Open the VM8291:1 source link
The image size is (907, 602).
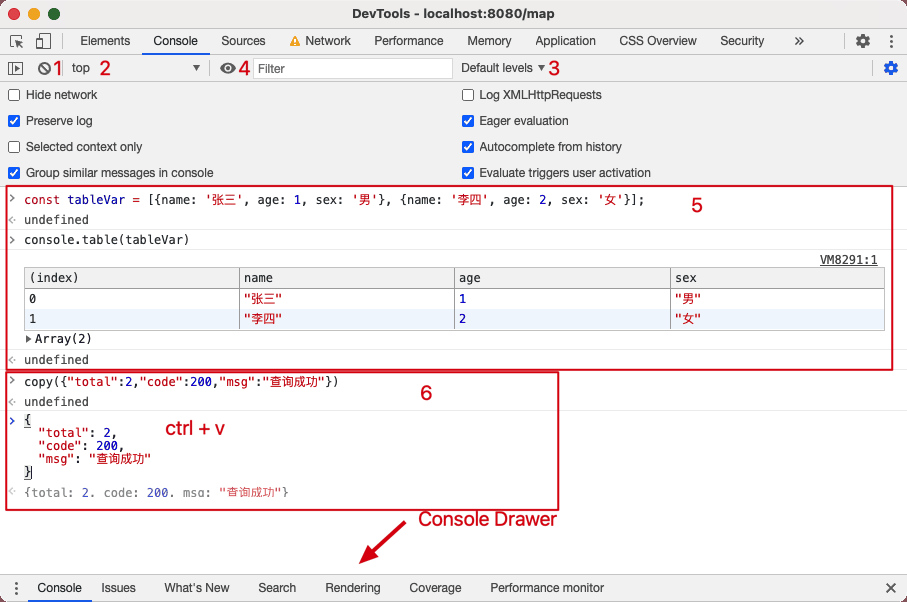point(848,260)
